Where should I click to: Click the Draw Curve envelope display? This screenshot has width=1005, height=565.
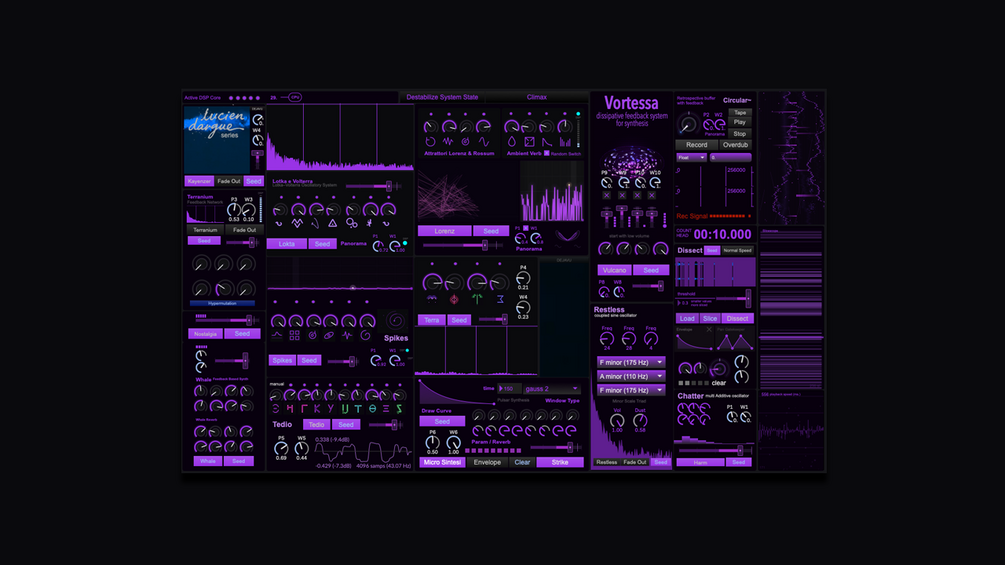coord(458,393)
